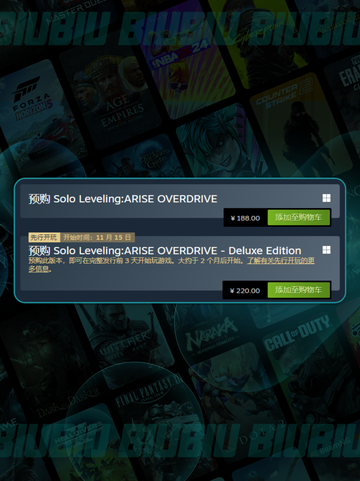
Task: Click Windows icon on standard edition row
Action: [x=326, y=198]
